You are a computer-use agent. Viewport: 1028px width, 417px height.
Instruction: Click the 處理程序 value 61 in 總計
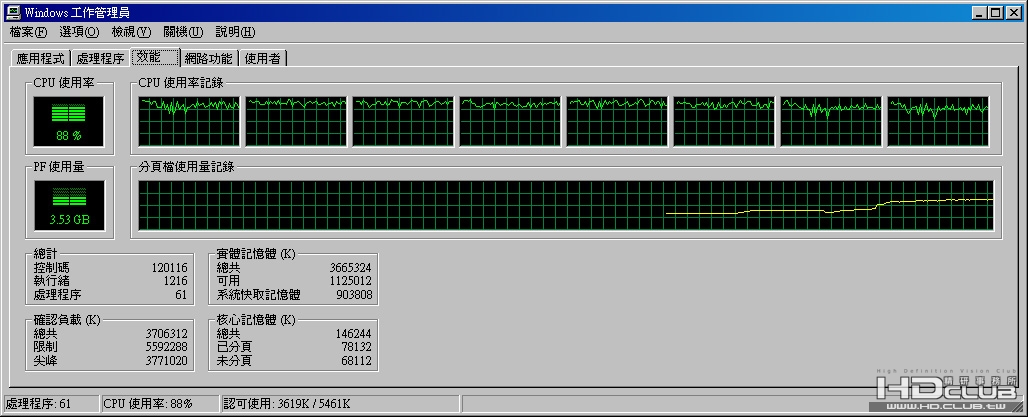tap(181, 295)
